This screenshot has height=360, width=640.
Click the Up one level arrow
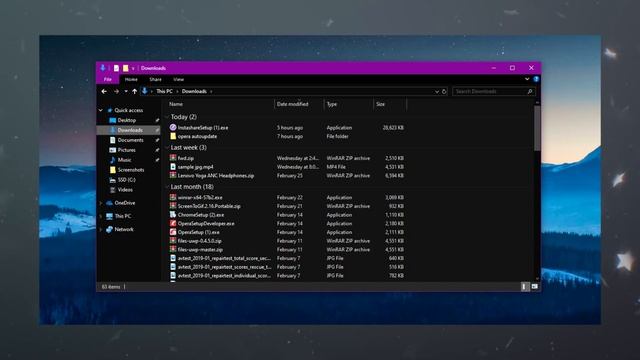[134, 91]
